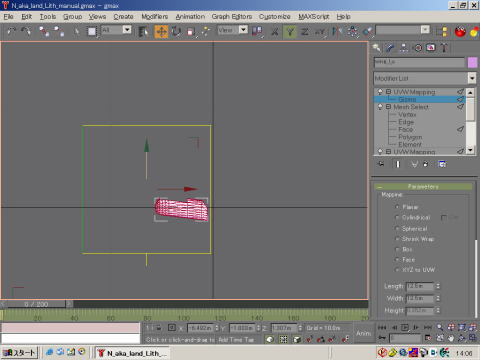Restrict transform to Y axis

pyautogui.click(x=290, y=31)
